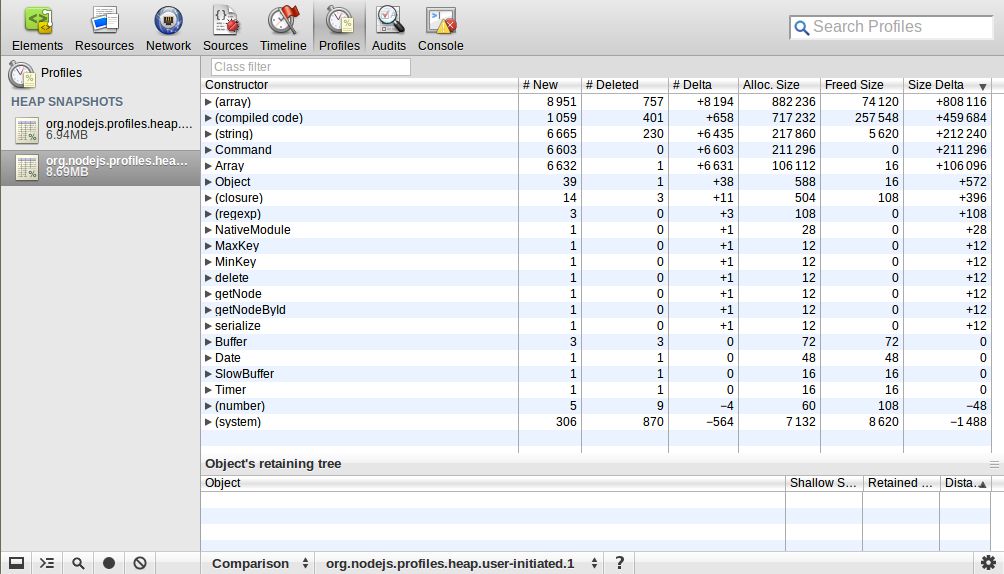Select the getNode row text
Screen dimensions: 1004x574
tap(238, 294)
